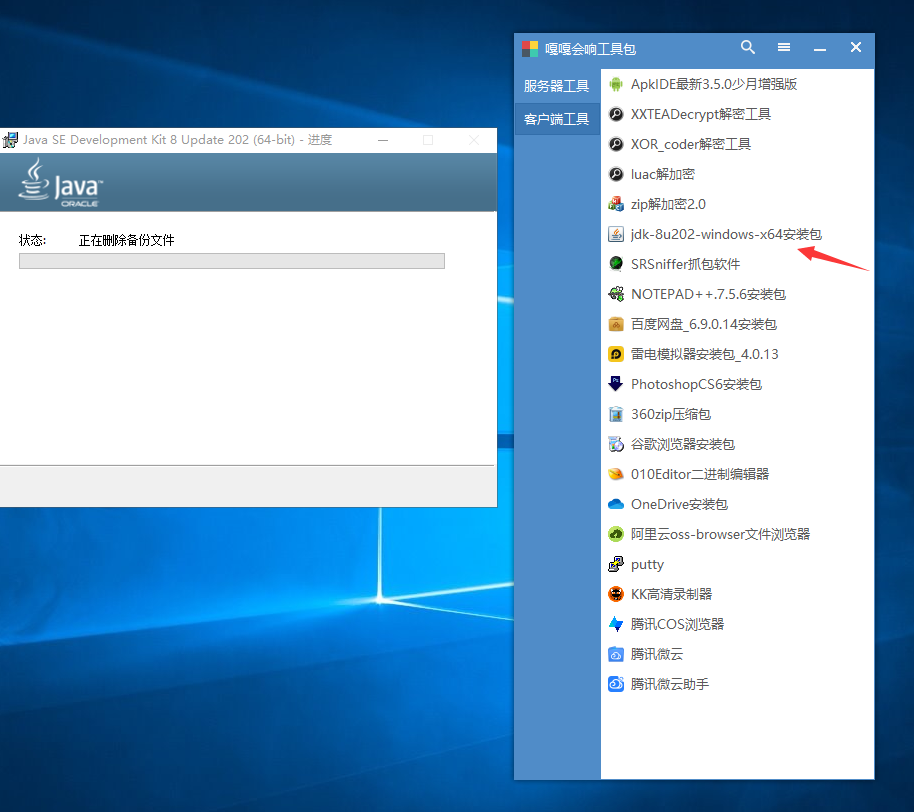Click the 腾讯COS浏览器 icon

coord(616,624)
